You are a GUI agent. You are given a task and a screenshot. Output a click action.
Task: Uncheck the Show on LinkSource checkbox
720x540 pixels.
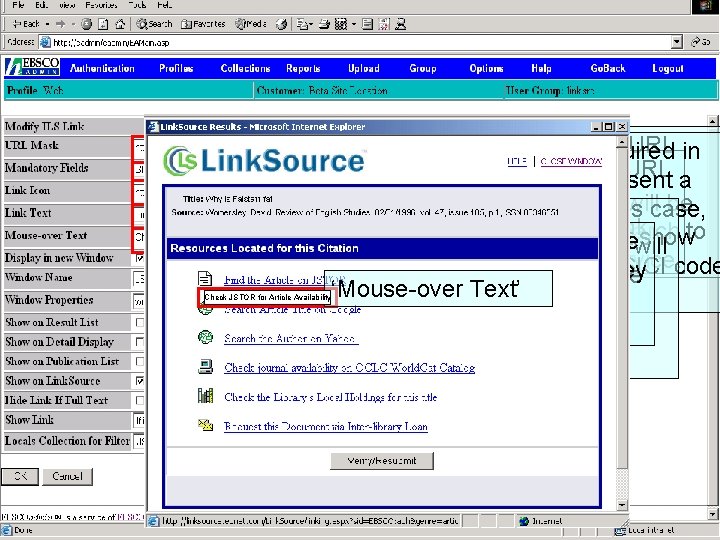pos(140,381)
